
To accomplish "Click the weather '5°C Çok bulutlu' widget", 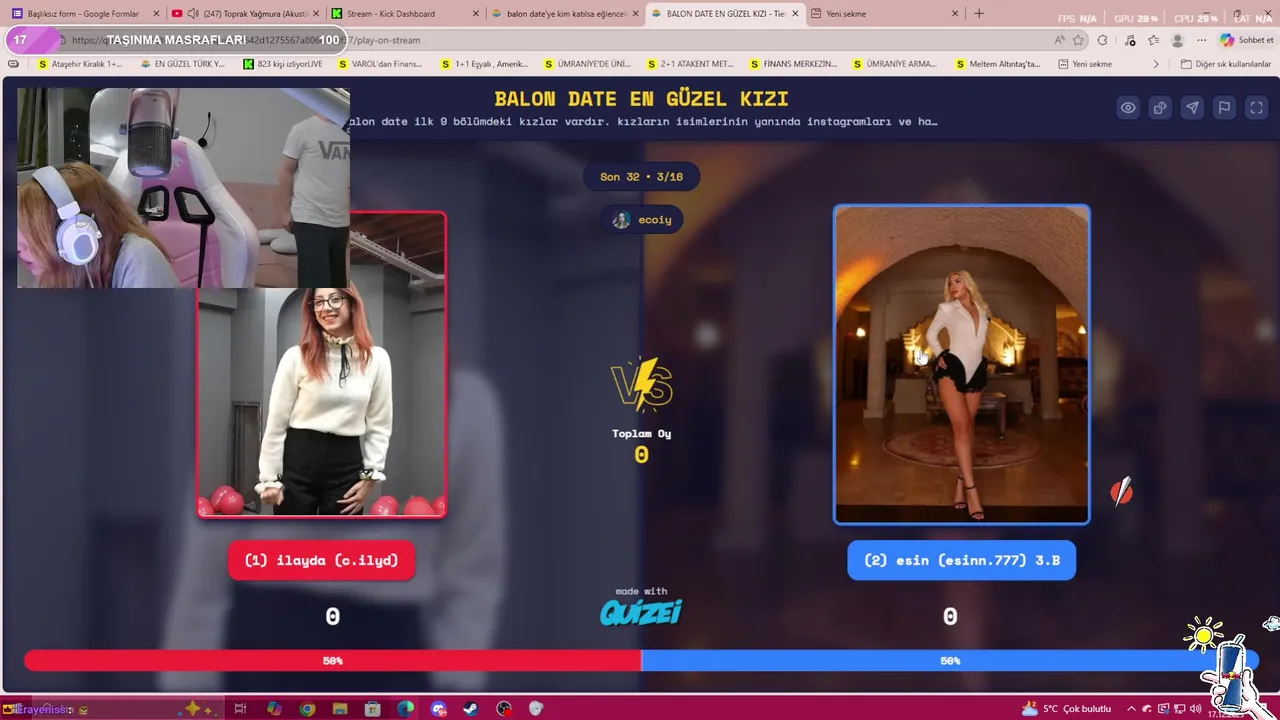I will 1066,709.
